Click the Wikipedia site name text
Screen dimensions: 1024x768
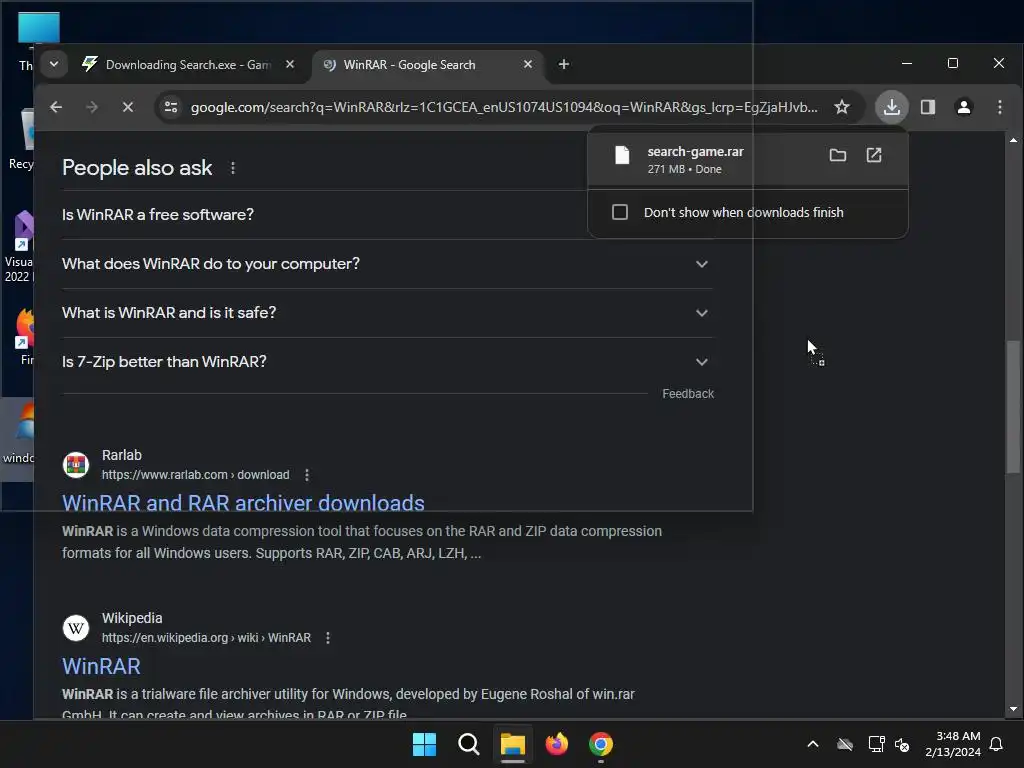click(x=132, y=618)
